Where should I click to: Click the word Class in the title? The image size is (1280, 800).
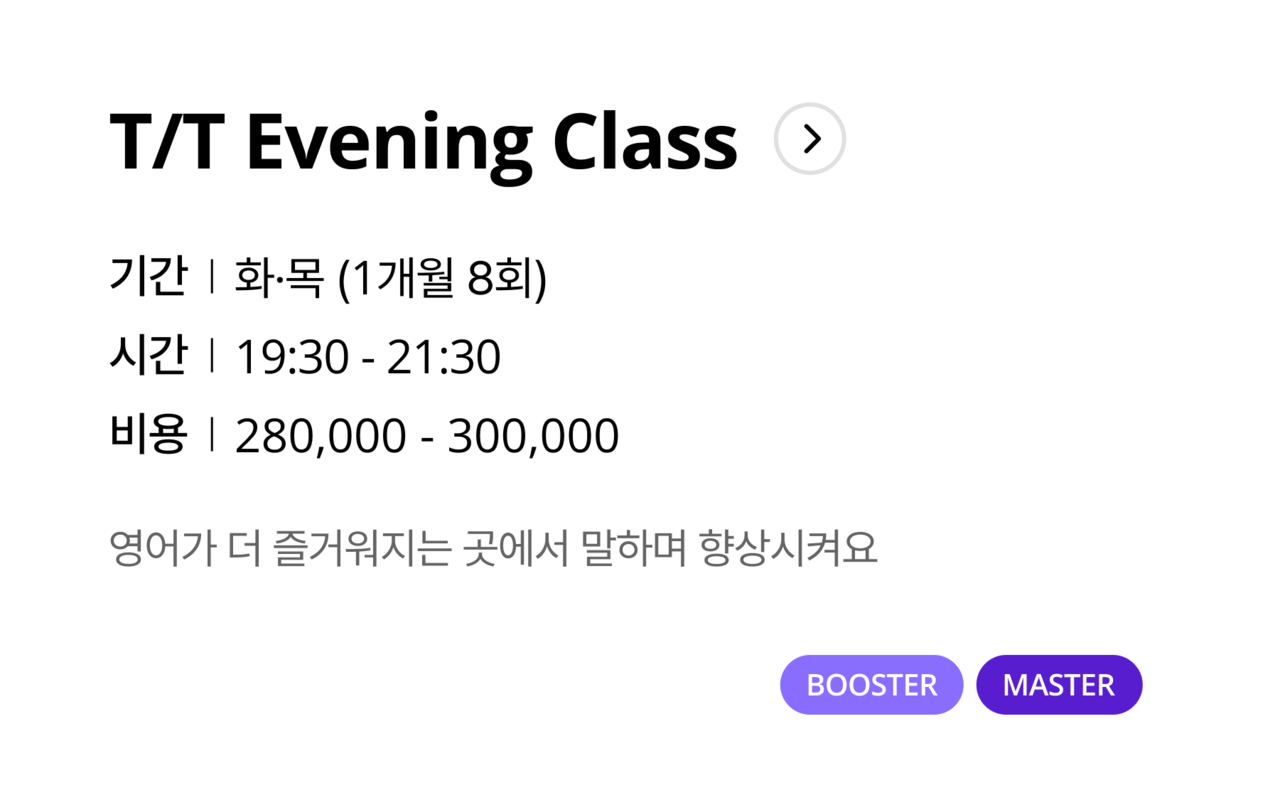[x=645, y=141]
